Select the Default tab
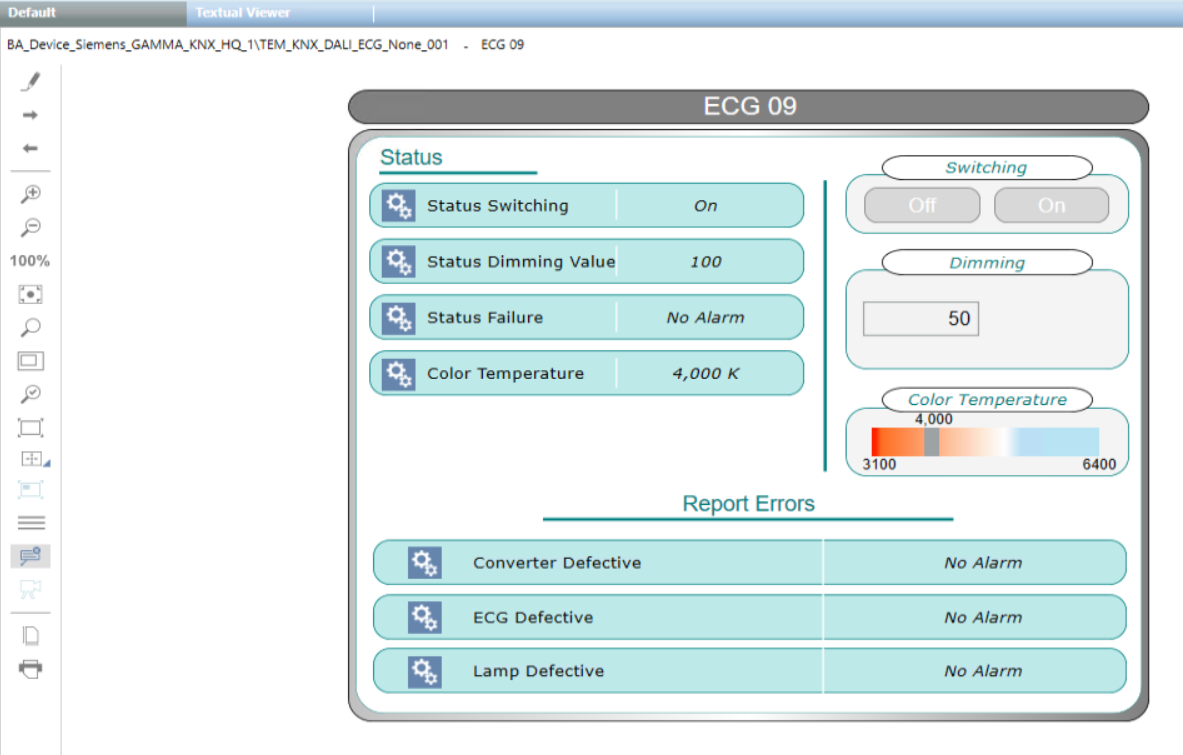The image size is (1183, 755). 32,13
